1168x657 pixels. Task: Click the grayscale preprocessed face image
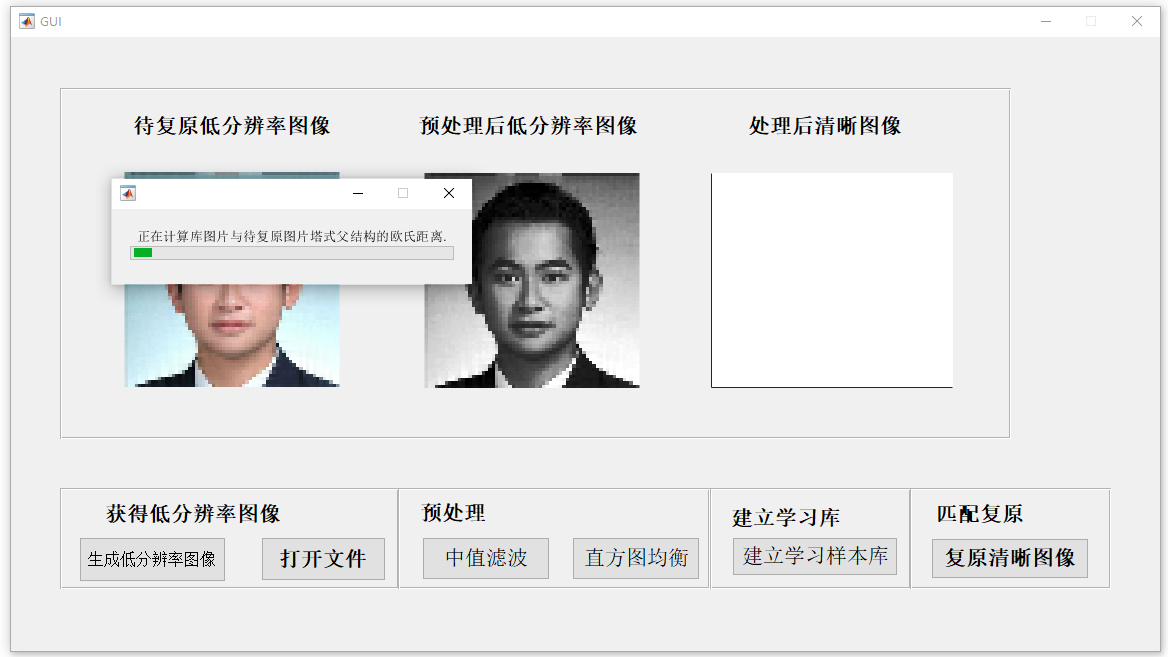[532, 280]
